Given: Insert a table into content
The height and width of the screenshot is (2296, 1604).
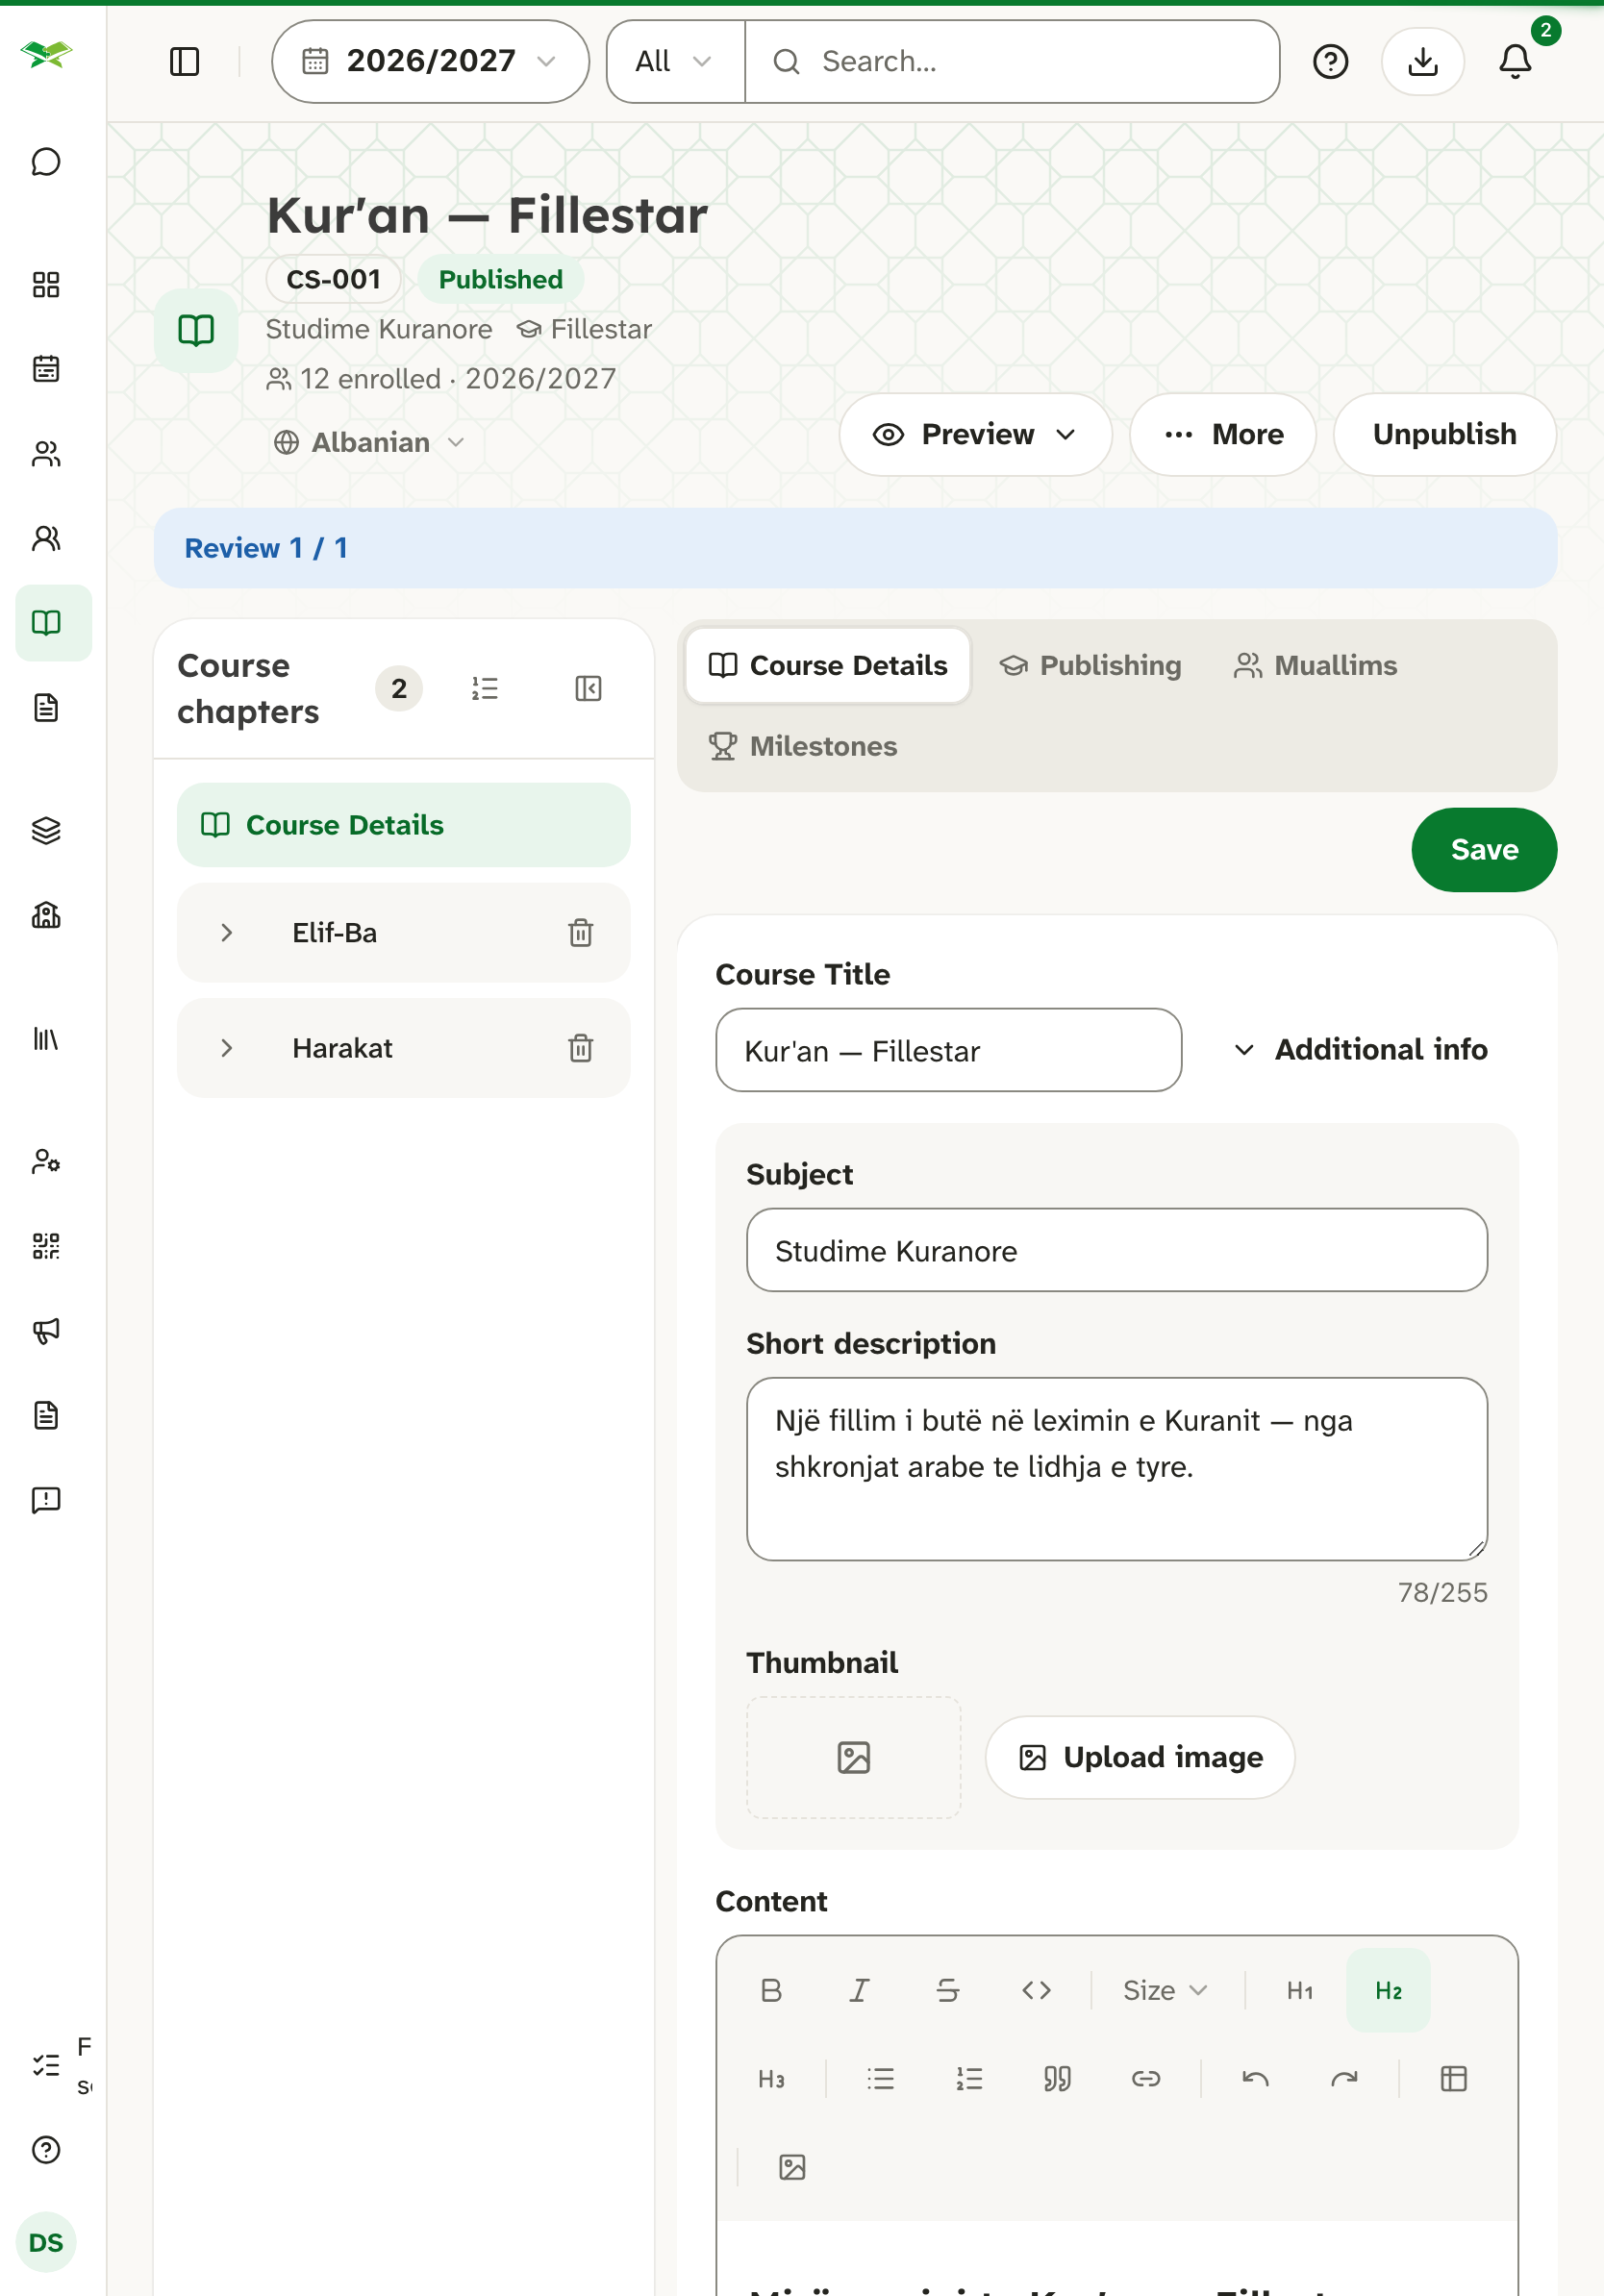Looking at the screenshot, I should (x=1454, y=2079).
